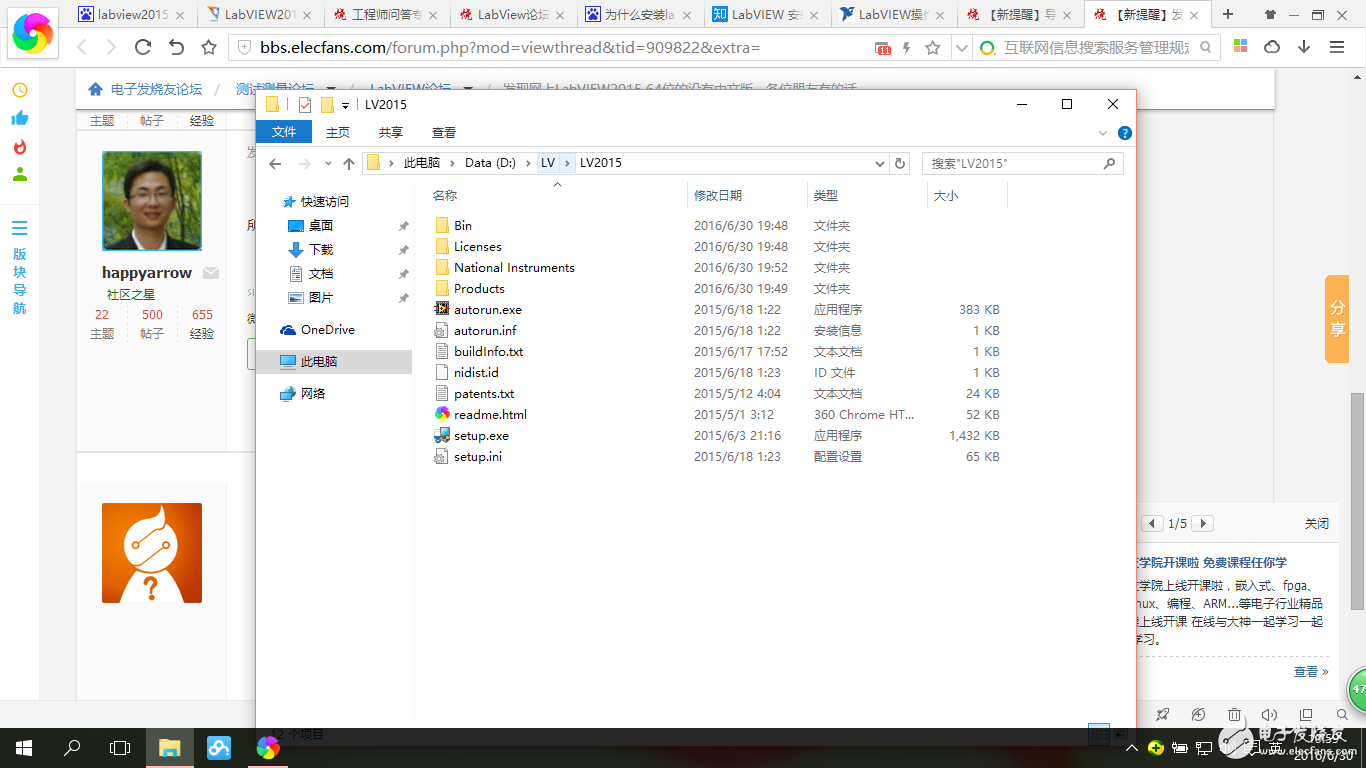1366x768 pixels.
Task: Open browser address bar dropdown arrow
Action: (x=961, y=48)
